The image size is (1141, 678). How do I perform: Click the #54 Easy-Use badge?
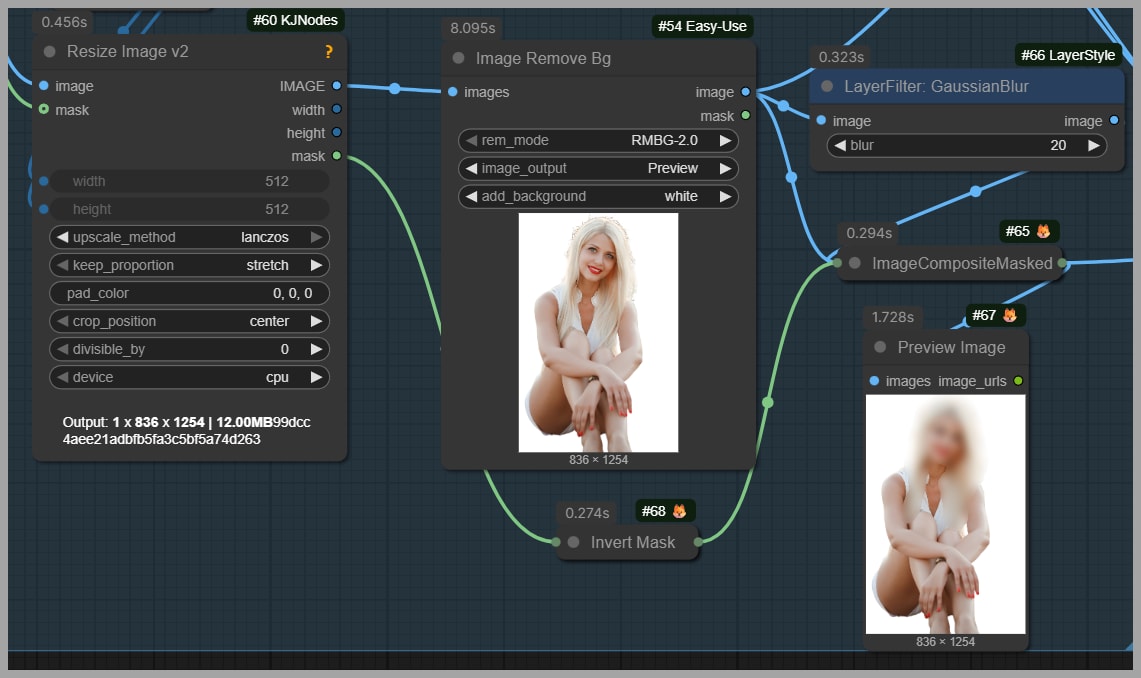tap(703, 26)
